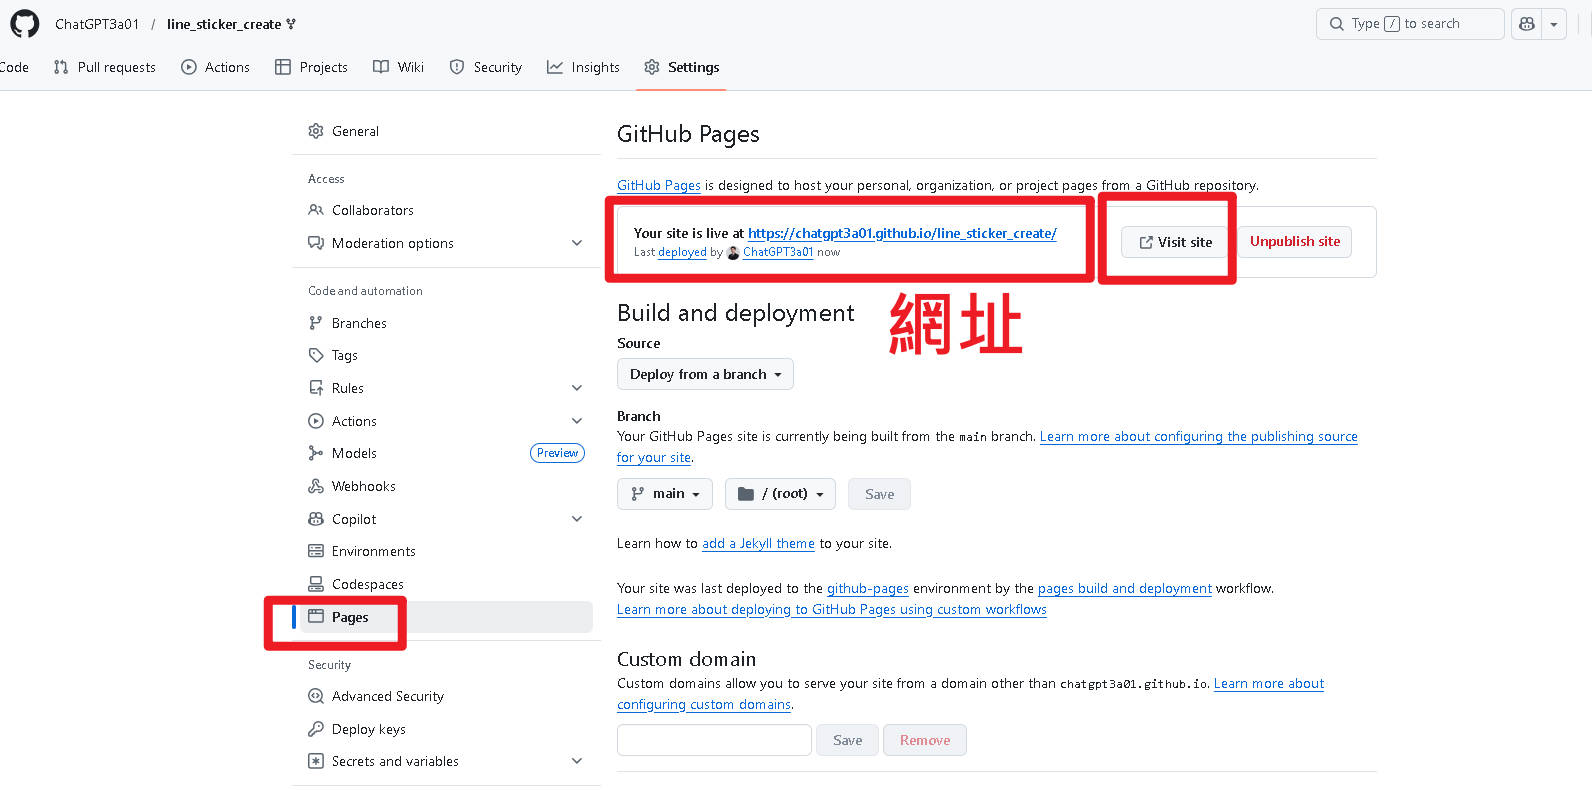Screen dimensions: 1592x790
Task: Switch to the Actions tab in repo nav
Action: click(x=215, y=67)
